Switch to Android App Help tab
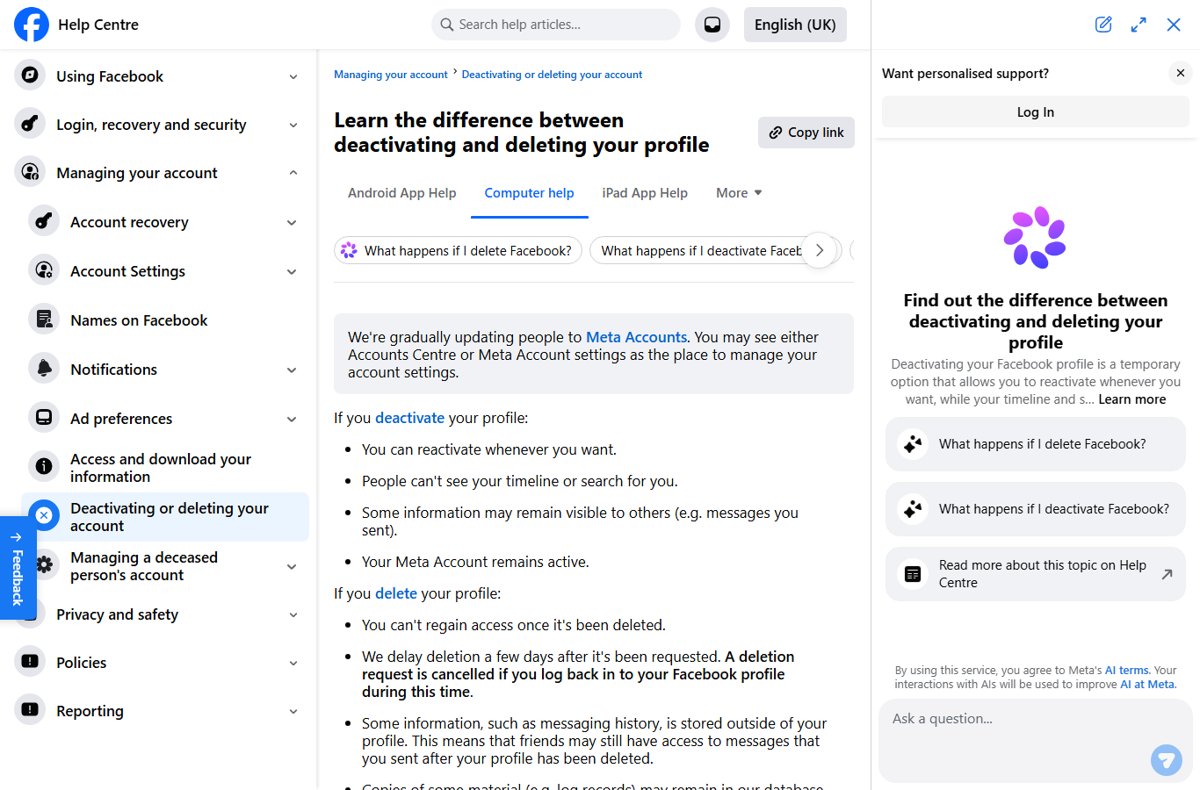Viewport: 1200px width, 790px height. click(402, 193)
